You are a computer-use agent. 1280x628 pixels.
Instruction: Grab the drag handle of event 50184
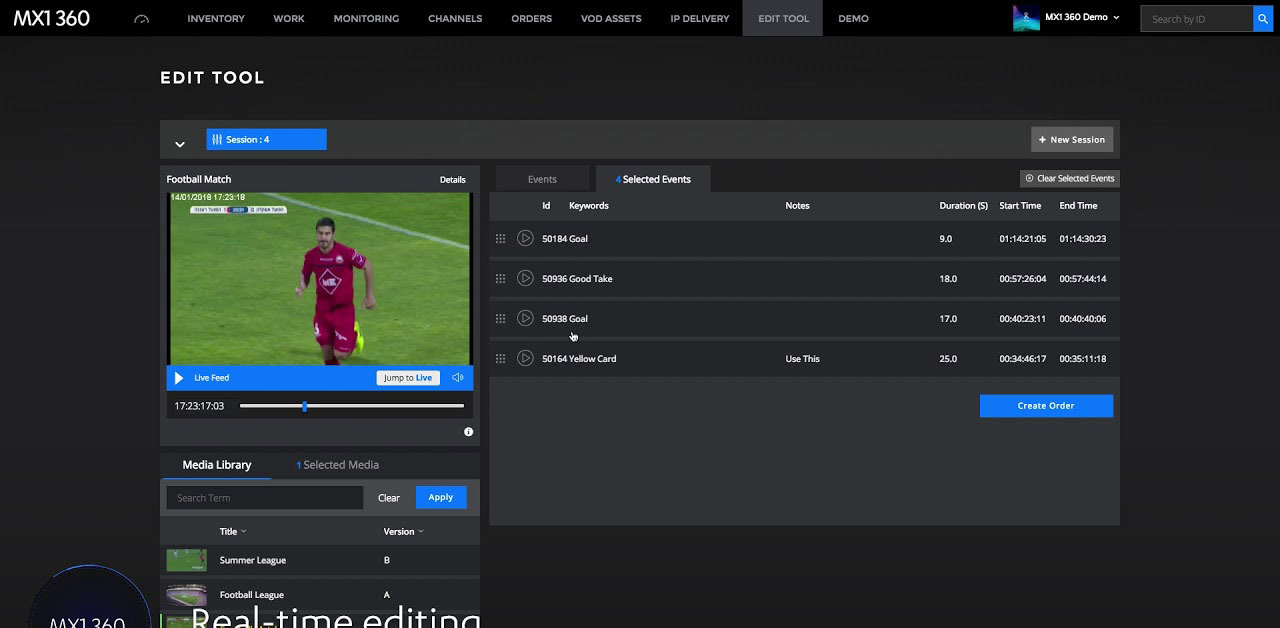coord(501,239)
